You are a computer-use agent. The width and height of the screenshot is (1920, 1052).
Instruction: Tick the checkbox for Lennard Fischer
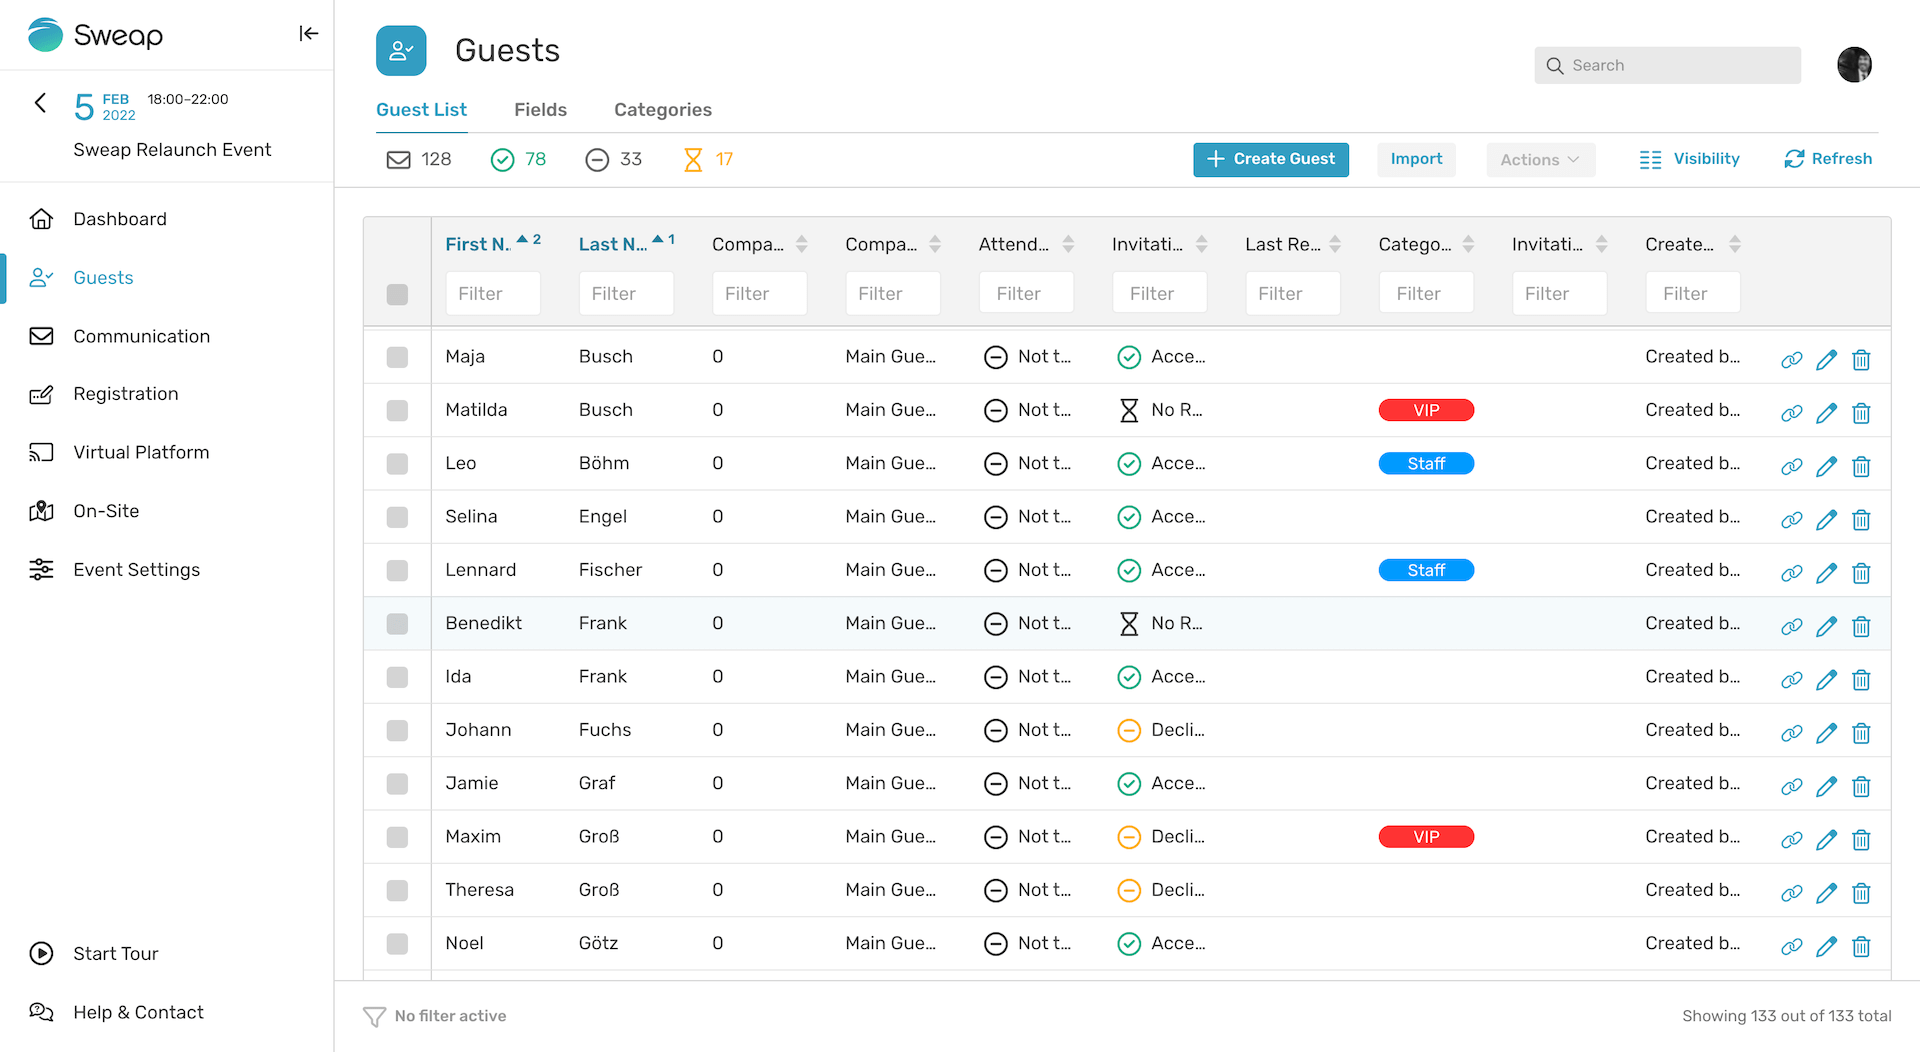(397, 570)
